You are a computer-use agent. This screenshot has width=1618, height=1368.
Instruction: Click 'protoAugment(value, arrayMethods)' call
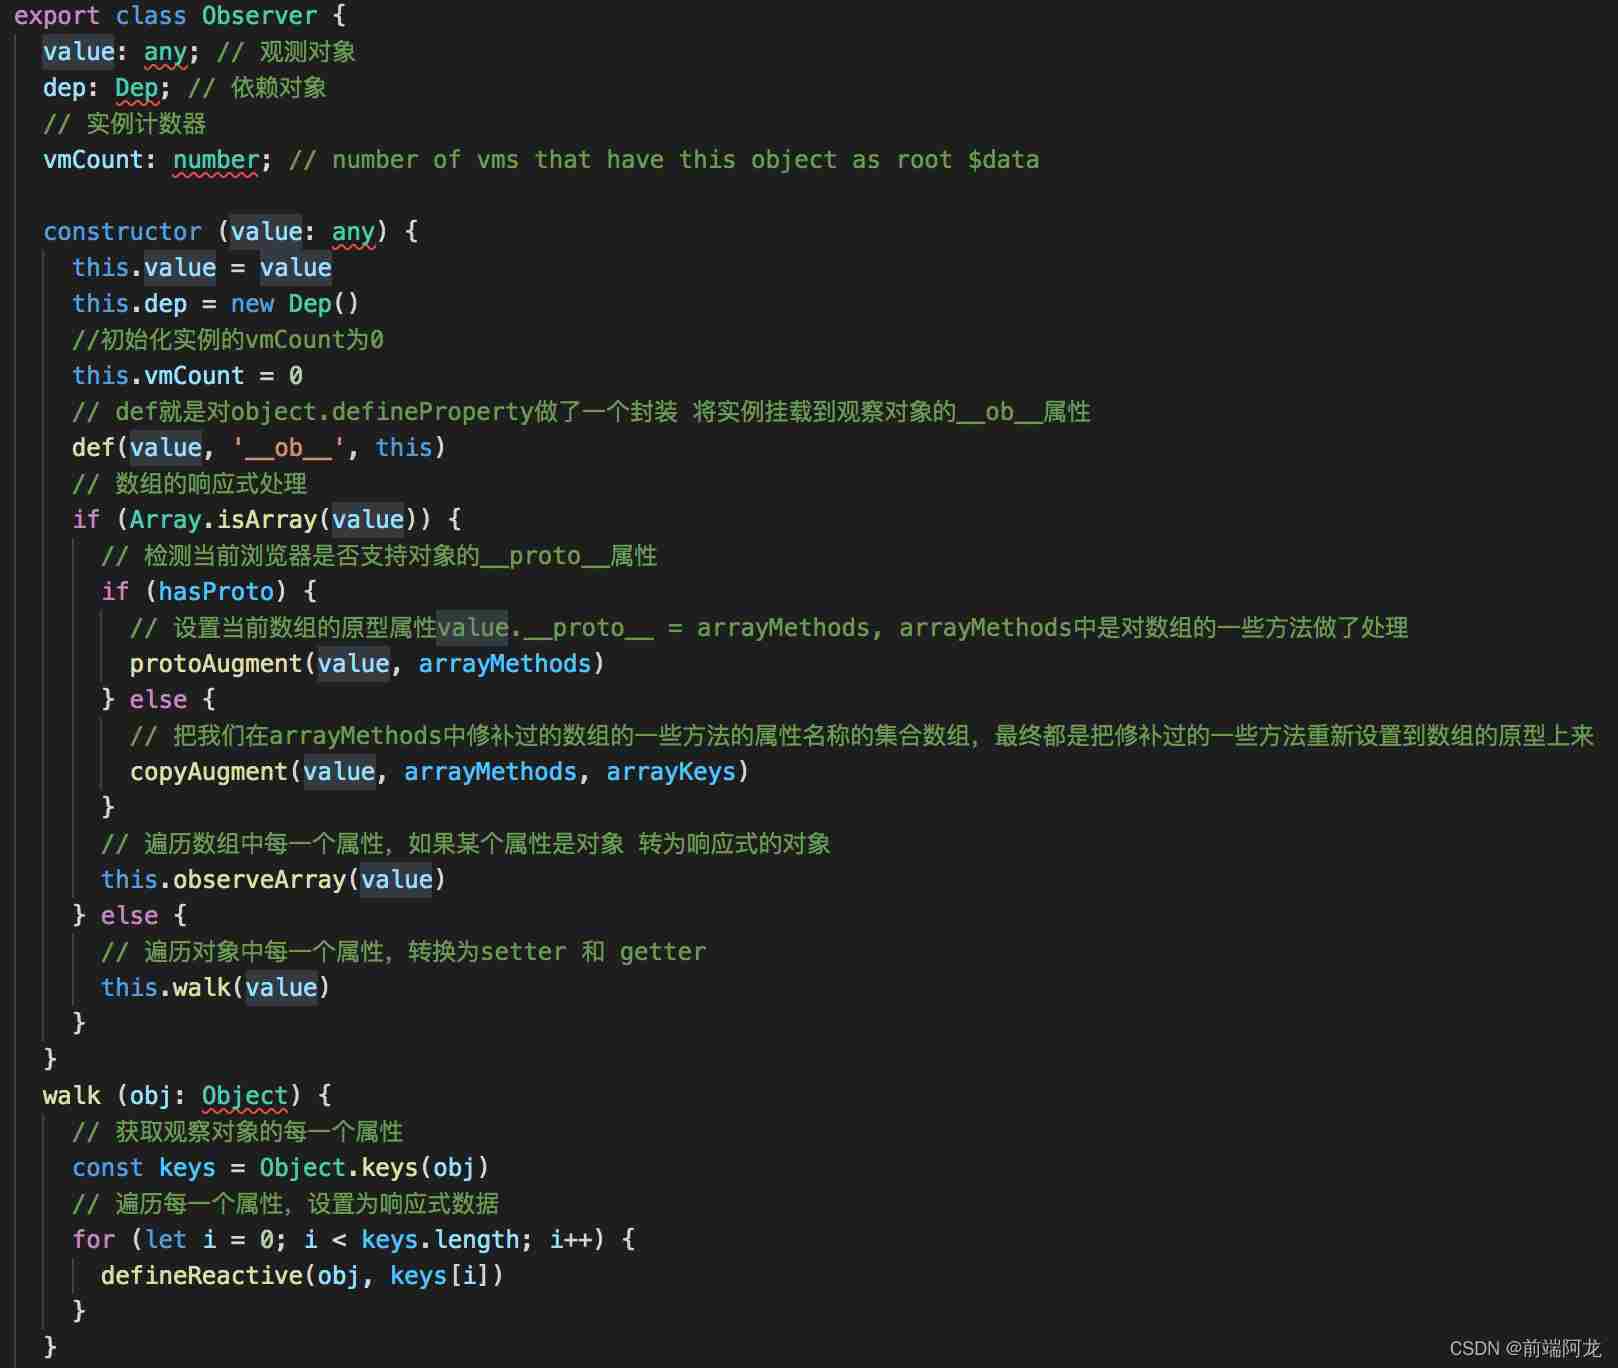tap(367, 664)
